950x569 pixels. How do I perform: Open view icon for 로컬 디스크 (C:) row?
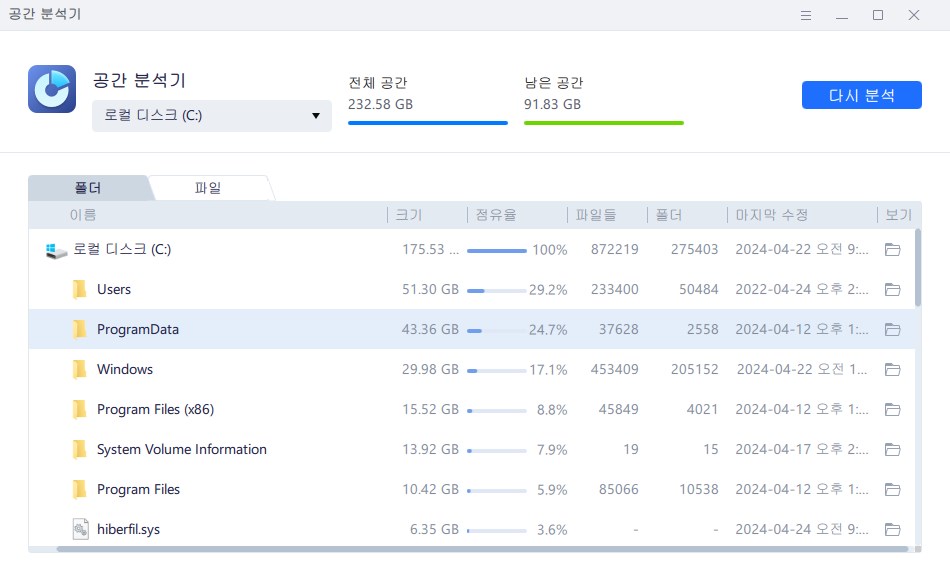coord(893,250)
